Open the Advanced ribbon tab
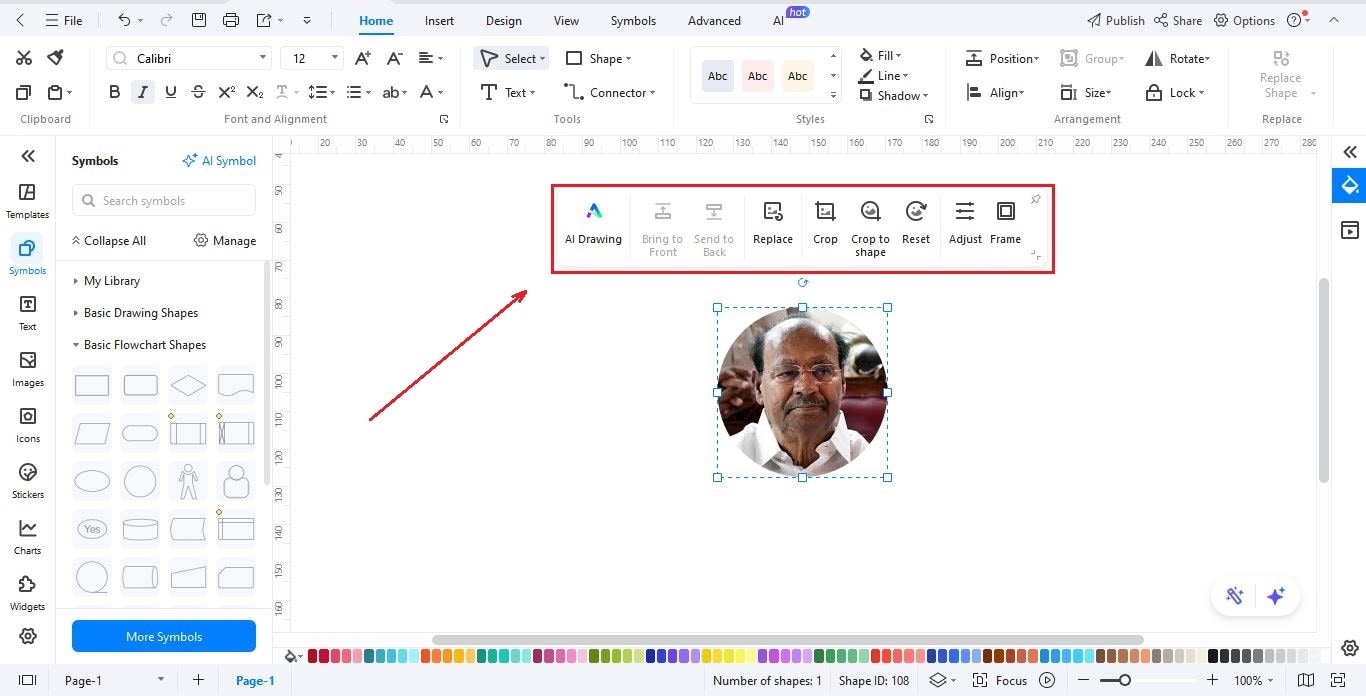Screen dimensions: 1366x696 point(713,20)
